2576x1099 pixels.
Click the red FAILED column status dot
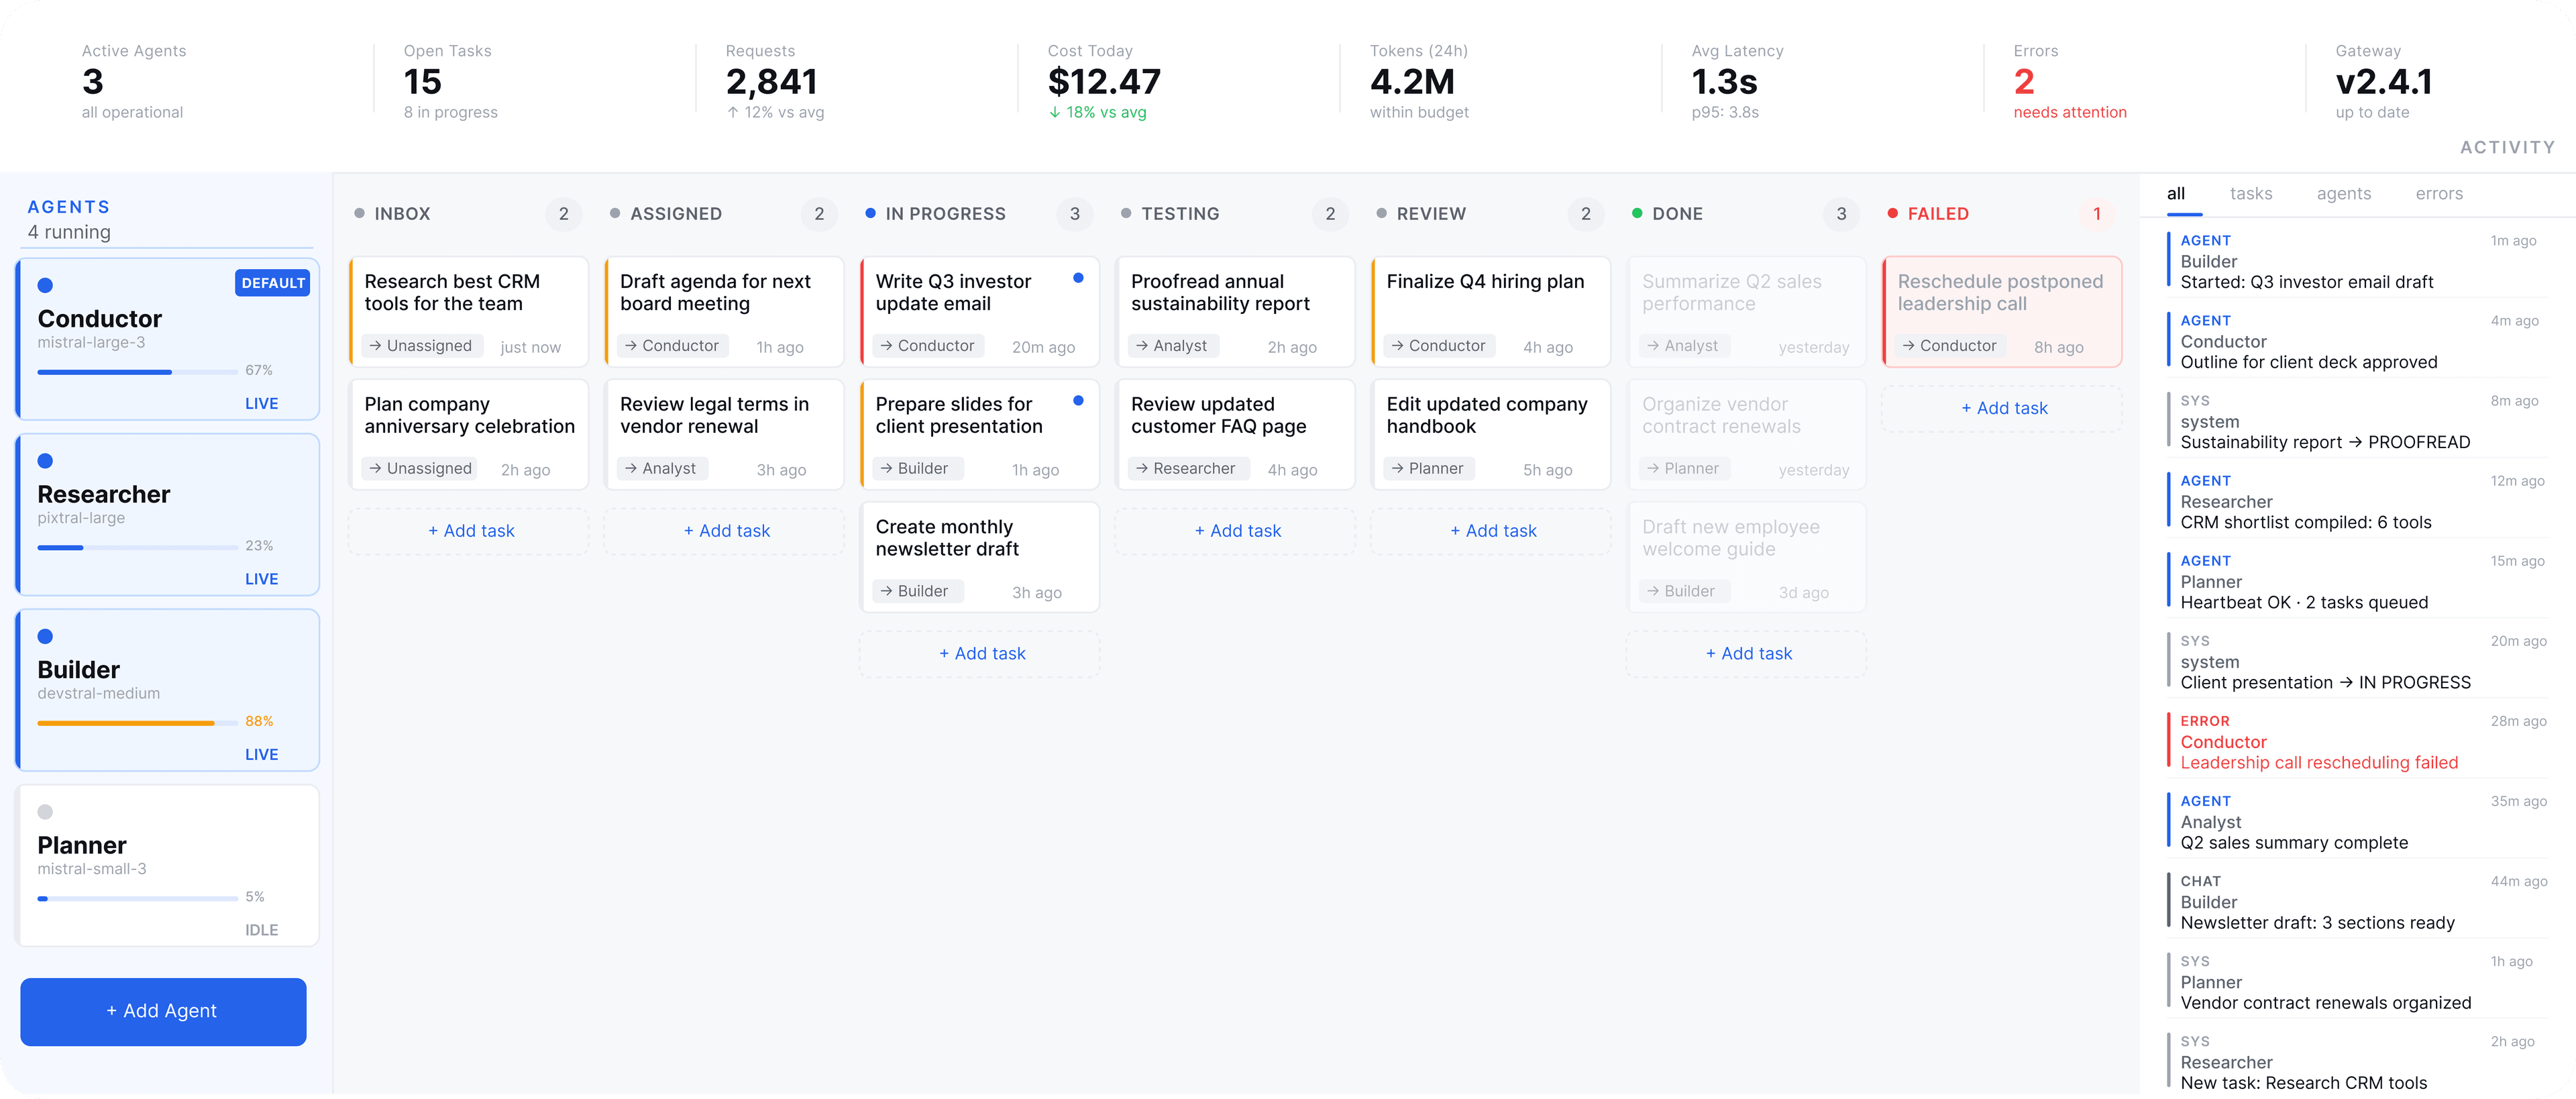pos(1892,213)
